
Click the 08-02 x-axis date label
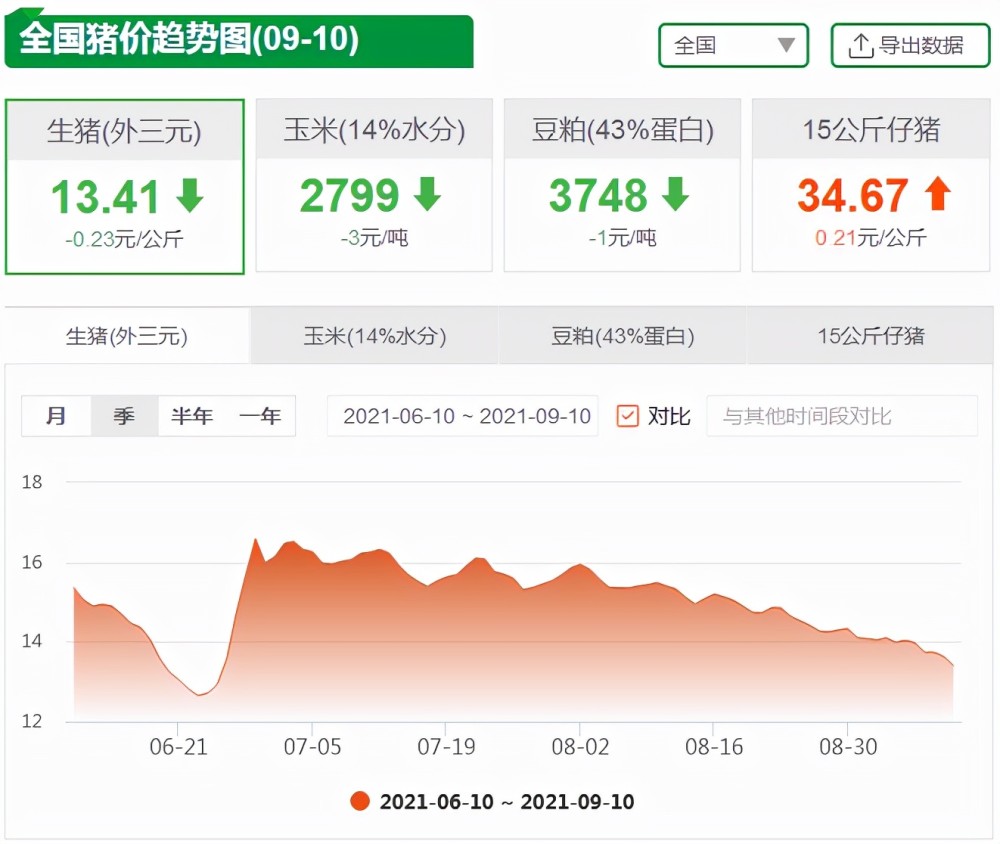[580, 746]
